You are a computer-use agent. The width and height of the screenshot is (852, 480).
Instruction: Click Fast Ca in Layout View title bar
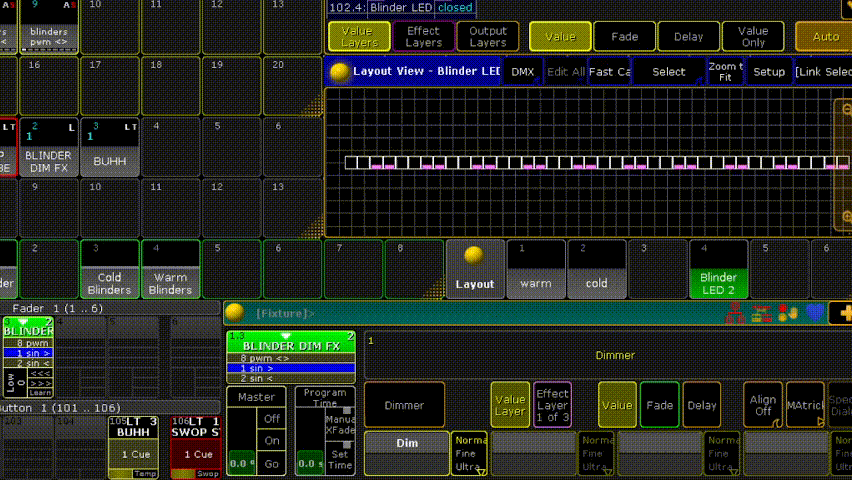pos(609,72)
